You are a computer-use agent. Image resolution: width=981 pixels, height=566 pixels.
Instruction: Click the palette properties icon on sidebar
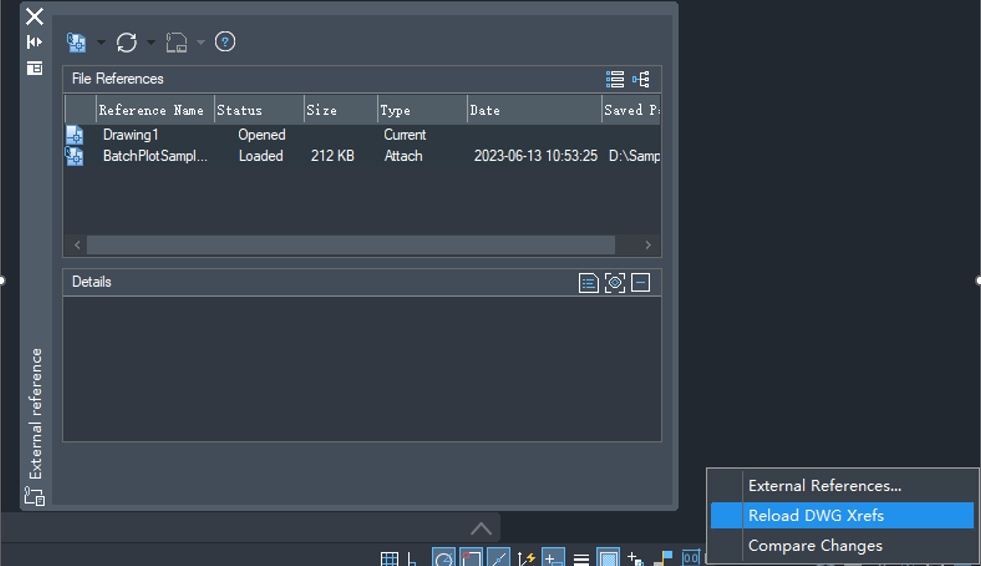[x=34, y=68]
